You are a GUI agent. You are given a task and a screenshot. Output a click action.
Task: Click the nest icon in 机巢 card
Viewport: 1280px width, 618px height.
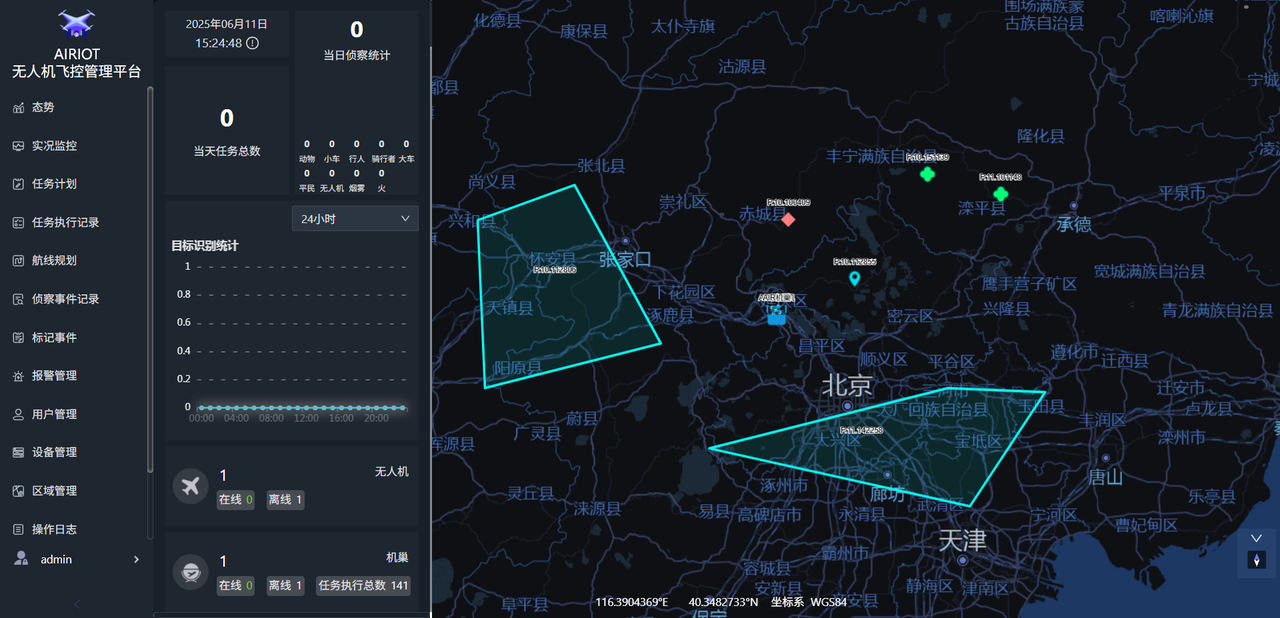(x=190, y=572)
